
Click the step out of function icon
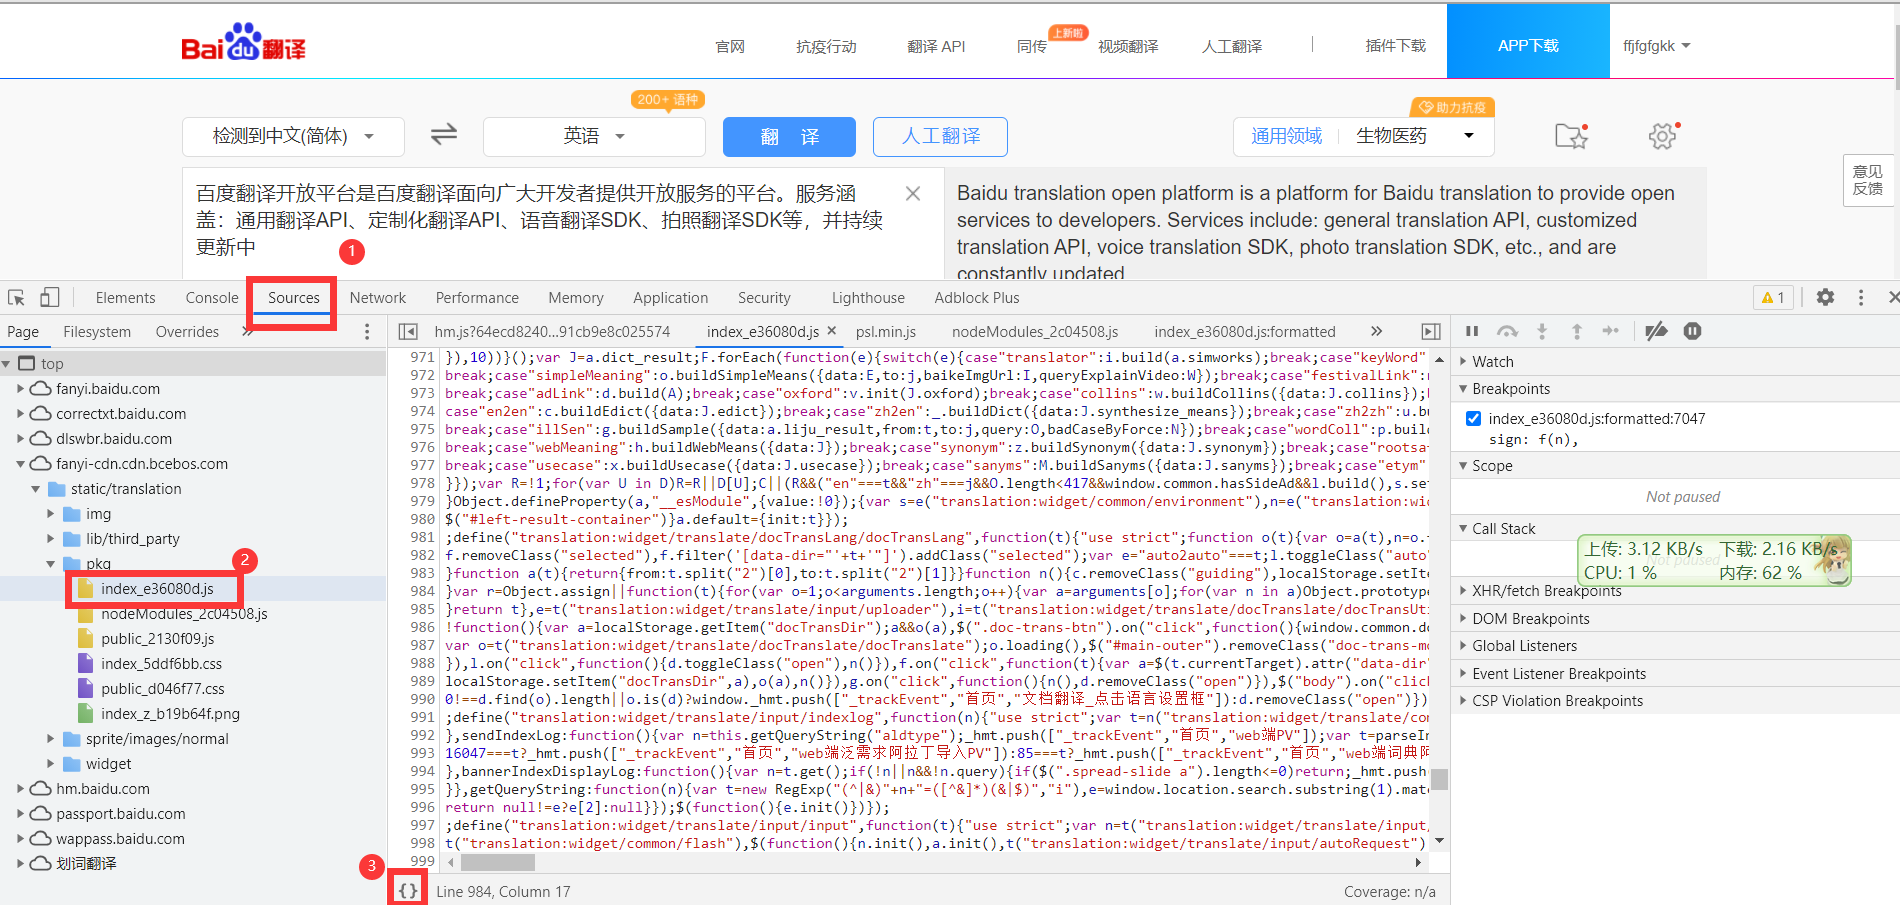click(x=1576, y=331)
